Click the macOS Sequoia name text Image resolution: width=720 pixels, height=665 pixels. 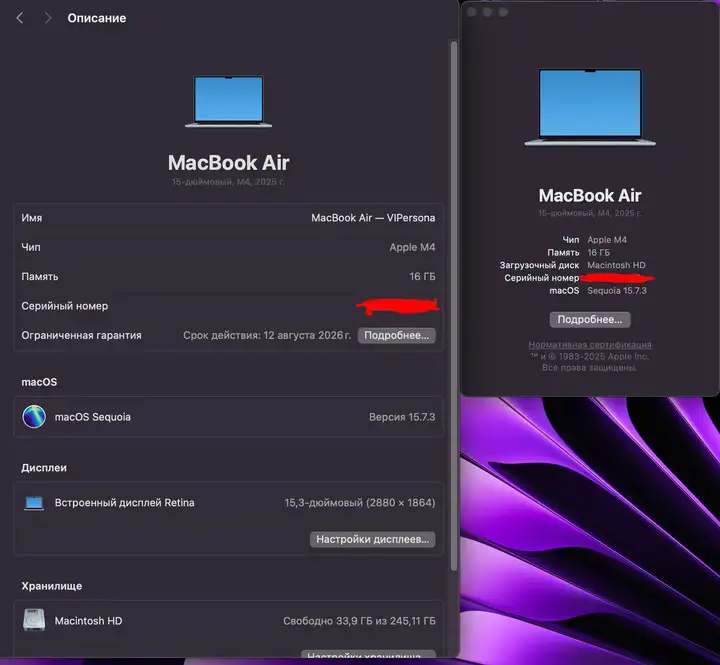pyautogui.click(x=93, y=417)
